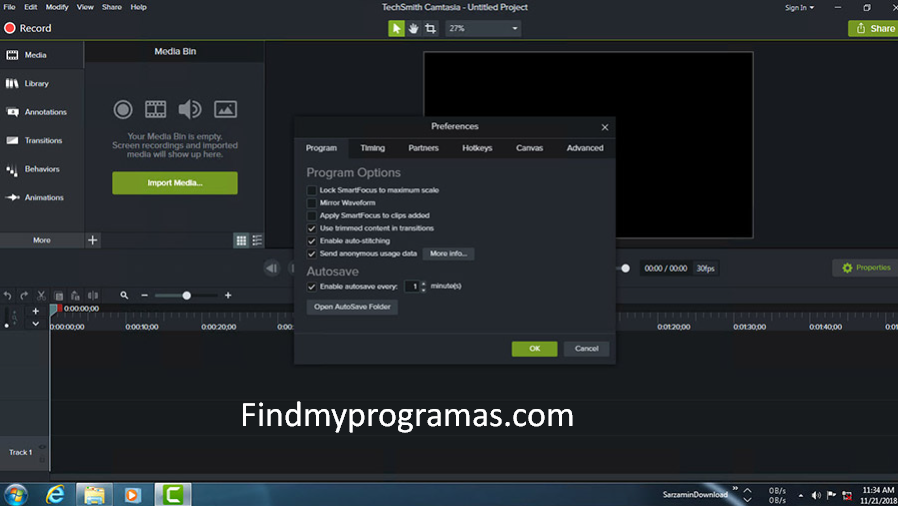Click the audio speaker icon in Media Bin

pyautogui.click(x=190, y=109)
